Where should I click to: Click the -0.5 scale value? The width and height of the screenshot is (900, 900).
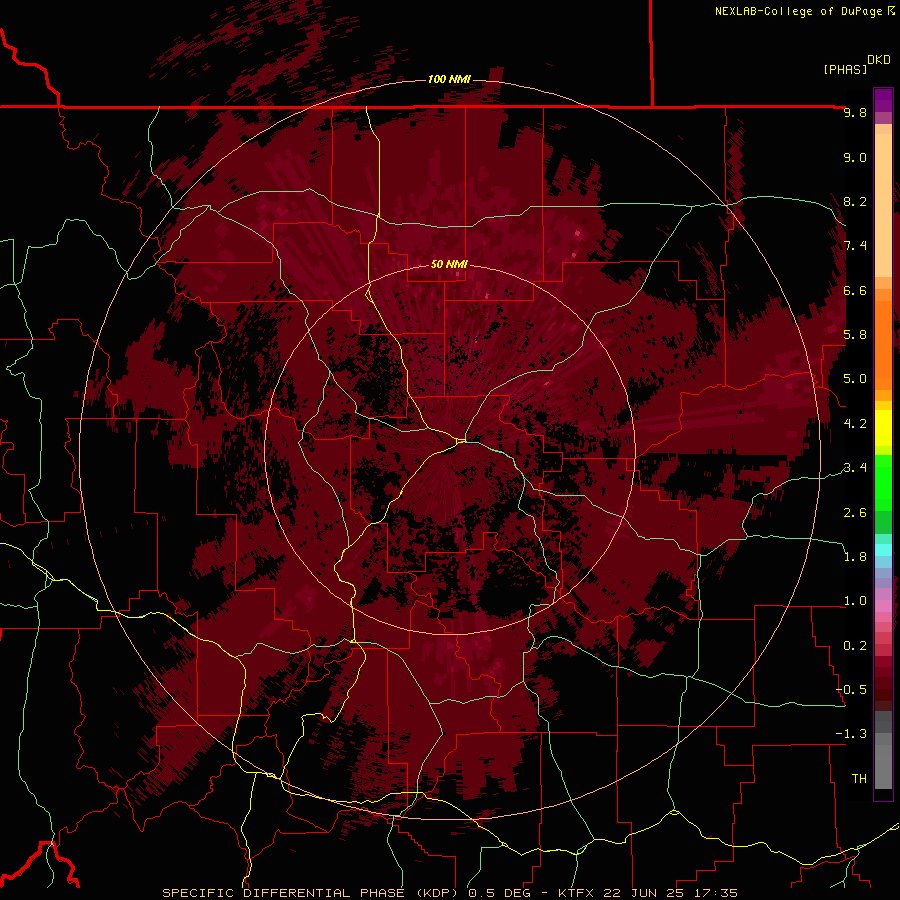point(851,690)
